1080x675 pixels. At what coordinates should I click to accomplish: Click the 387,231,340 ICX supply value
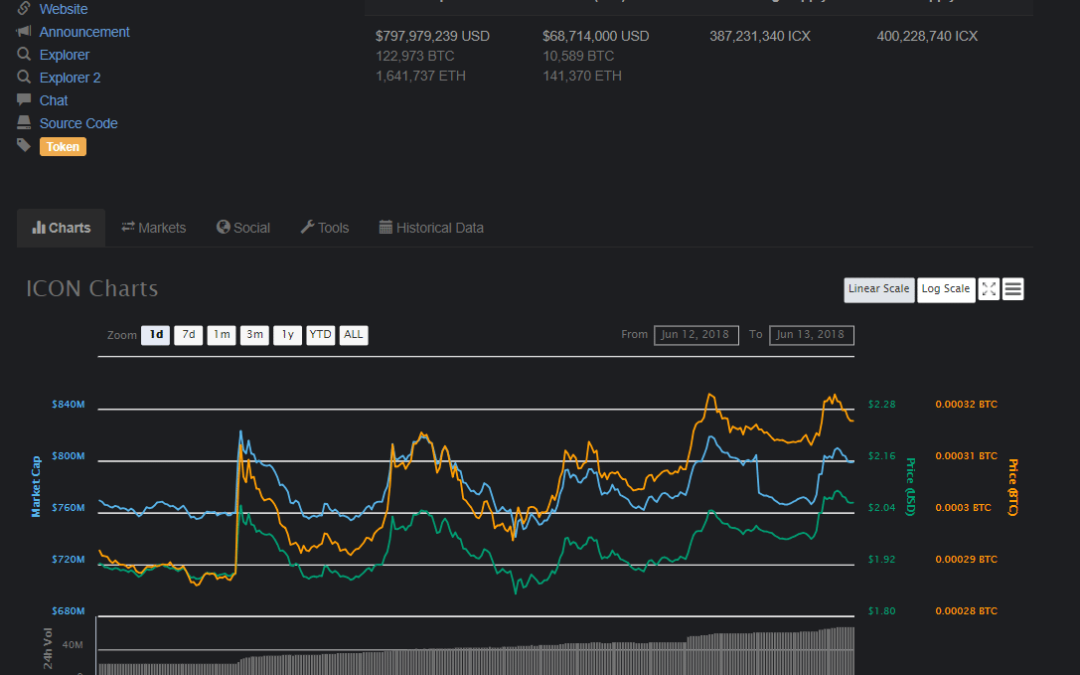point(760,36)
